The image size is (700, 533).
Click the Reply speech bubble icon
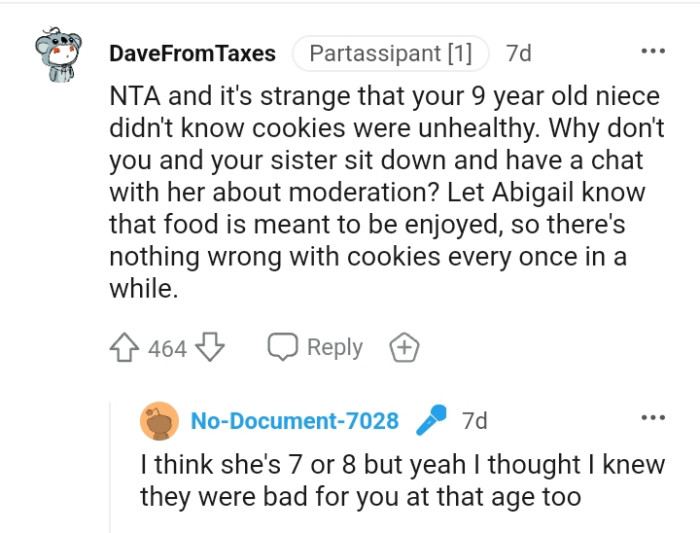[282, 347]
